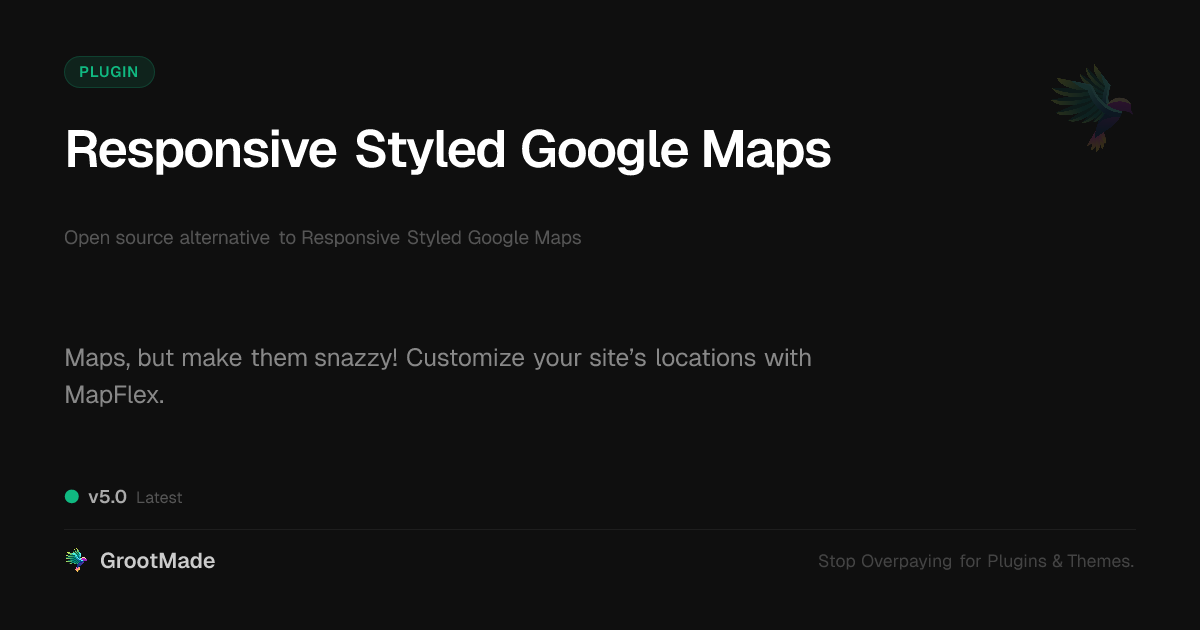Click the small GrootMade bird logo
Image resolution: width=1200 pixels, height=630 pixels.
[x=76, y=561]
